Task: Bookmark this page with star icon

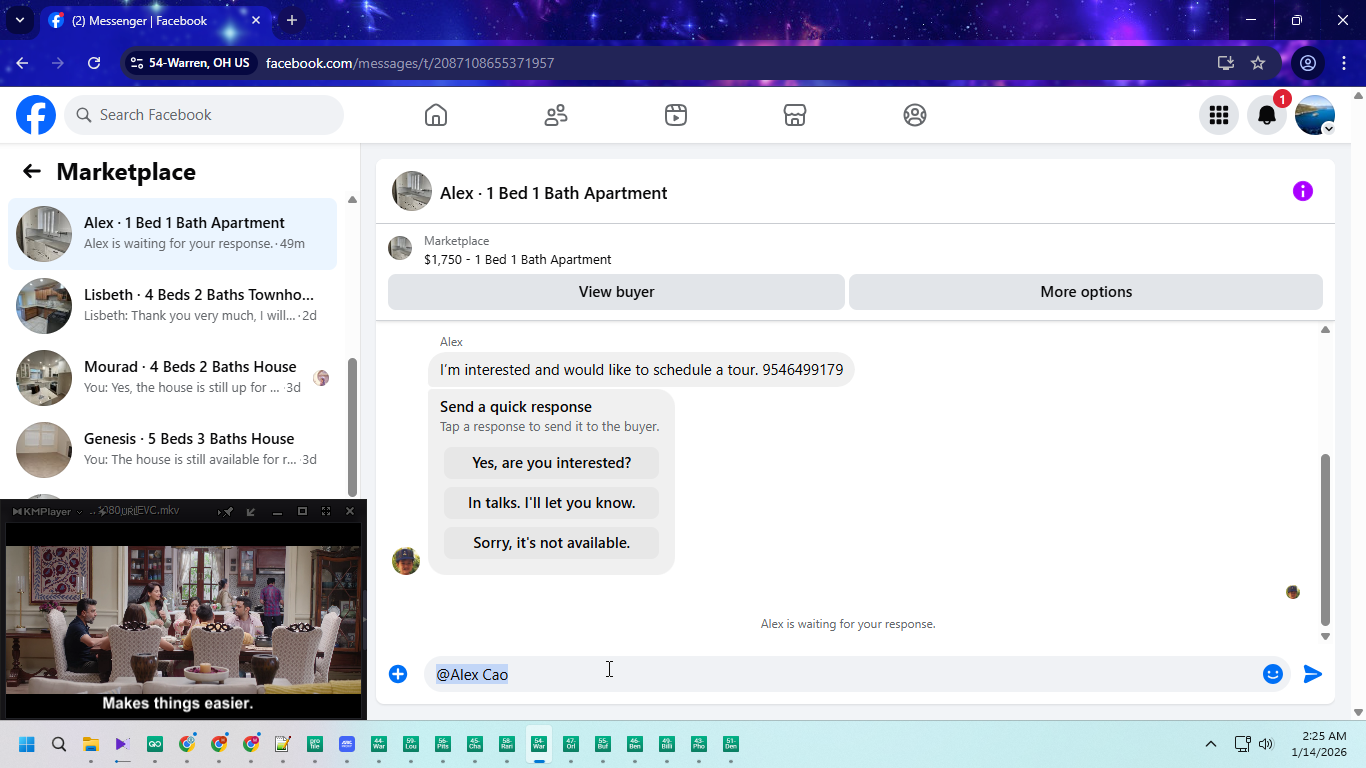Action: [x=1258, y=63]
